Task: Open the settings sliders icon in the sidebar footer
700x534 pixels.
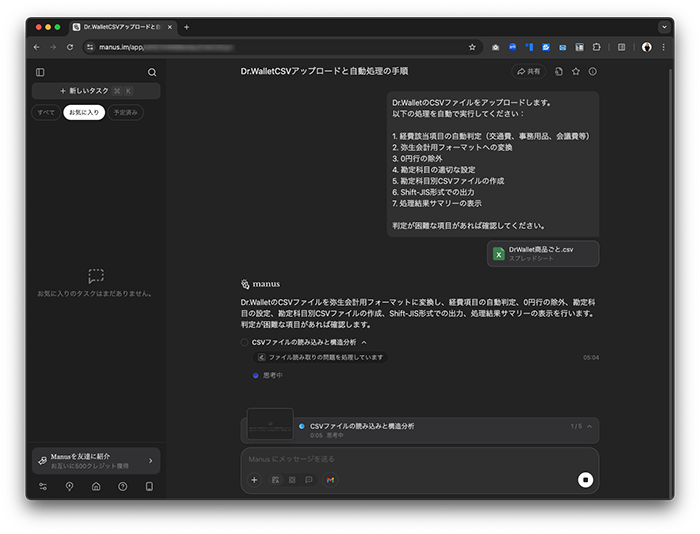Action: [x=43, y=486]
